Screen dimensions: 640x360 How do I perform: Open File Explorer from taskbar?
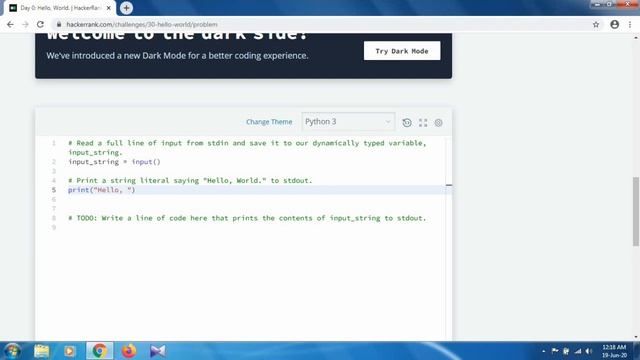pyautogui.click(x=41, y=351)
